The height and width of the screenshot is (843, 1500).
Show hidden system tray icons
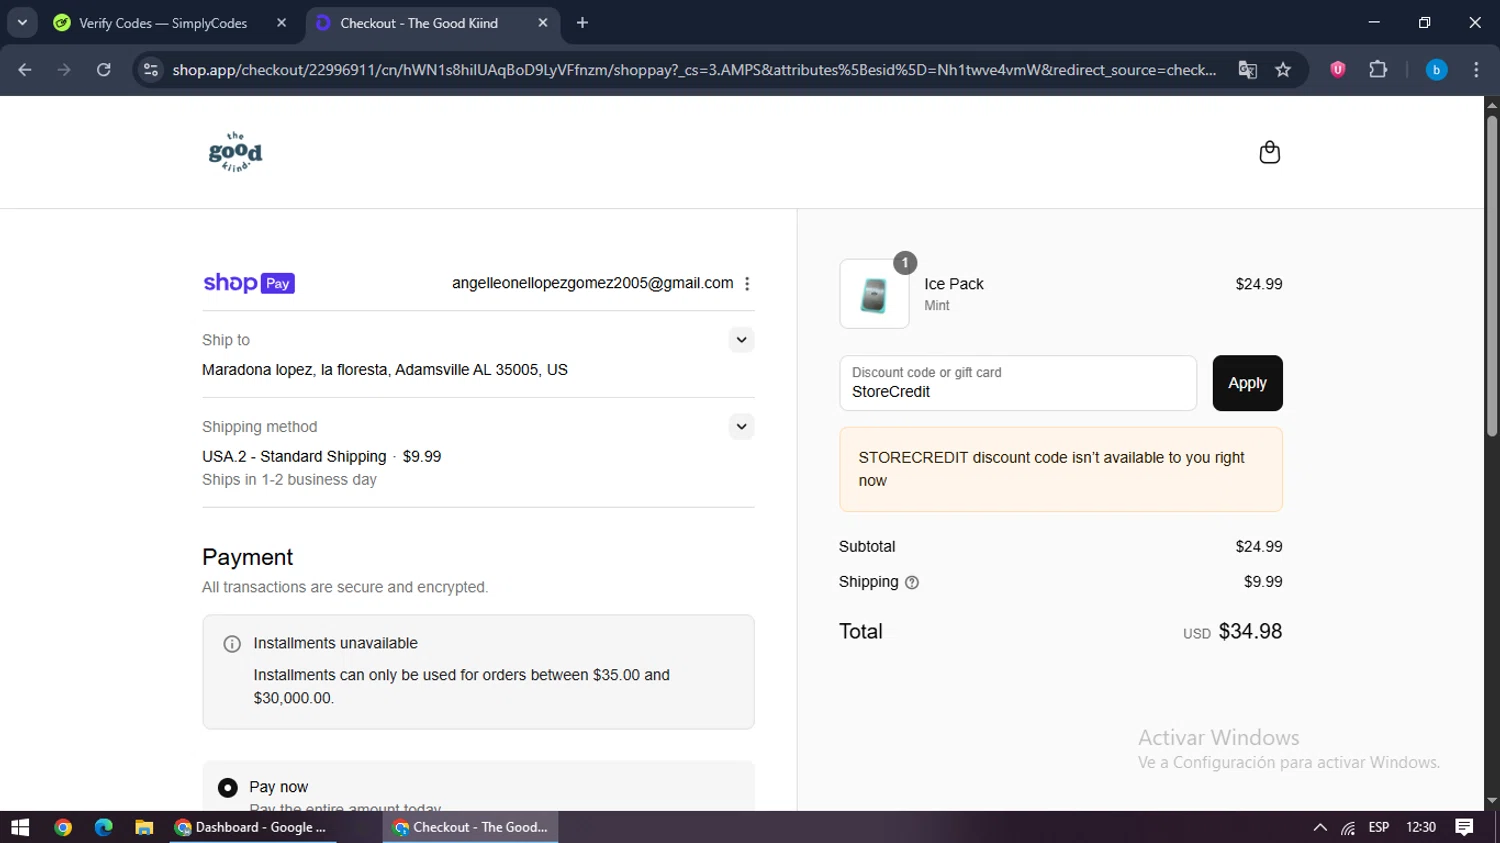1320,827
